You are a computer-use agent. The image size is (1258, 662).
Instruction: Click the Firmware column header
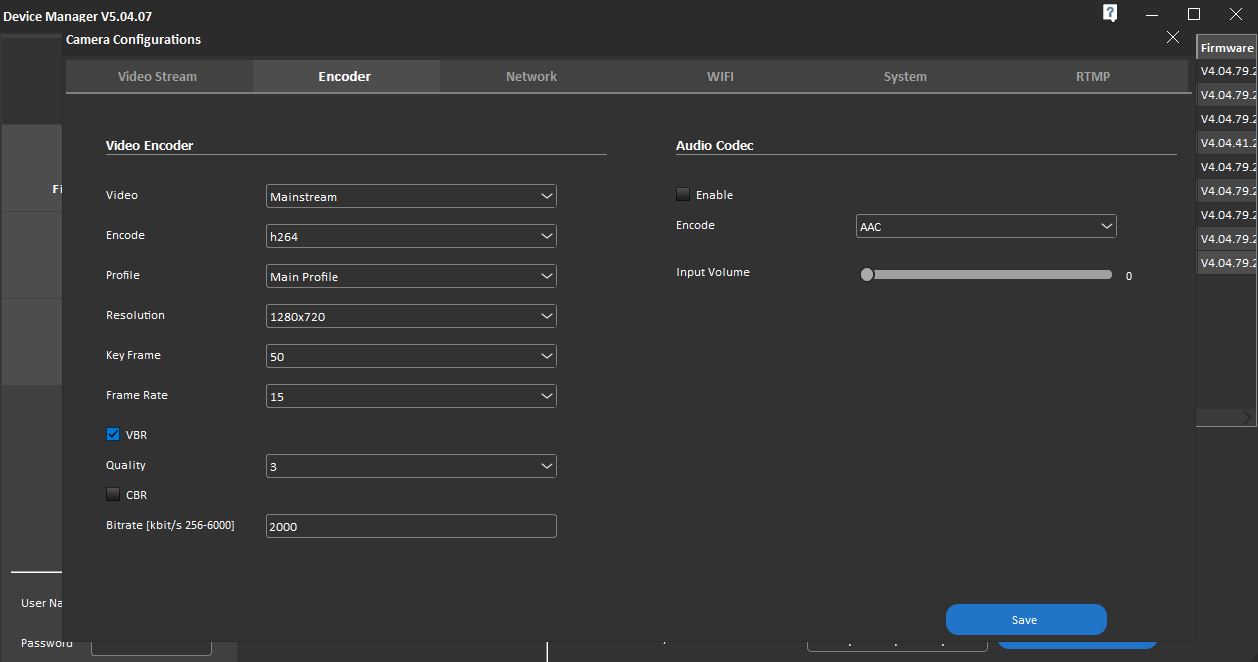[1227, 47]
